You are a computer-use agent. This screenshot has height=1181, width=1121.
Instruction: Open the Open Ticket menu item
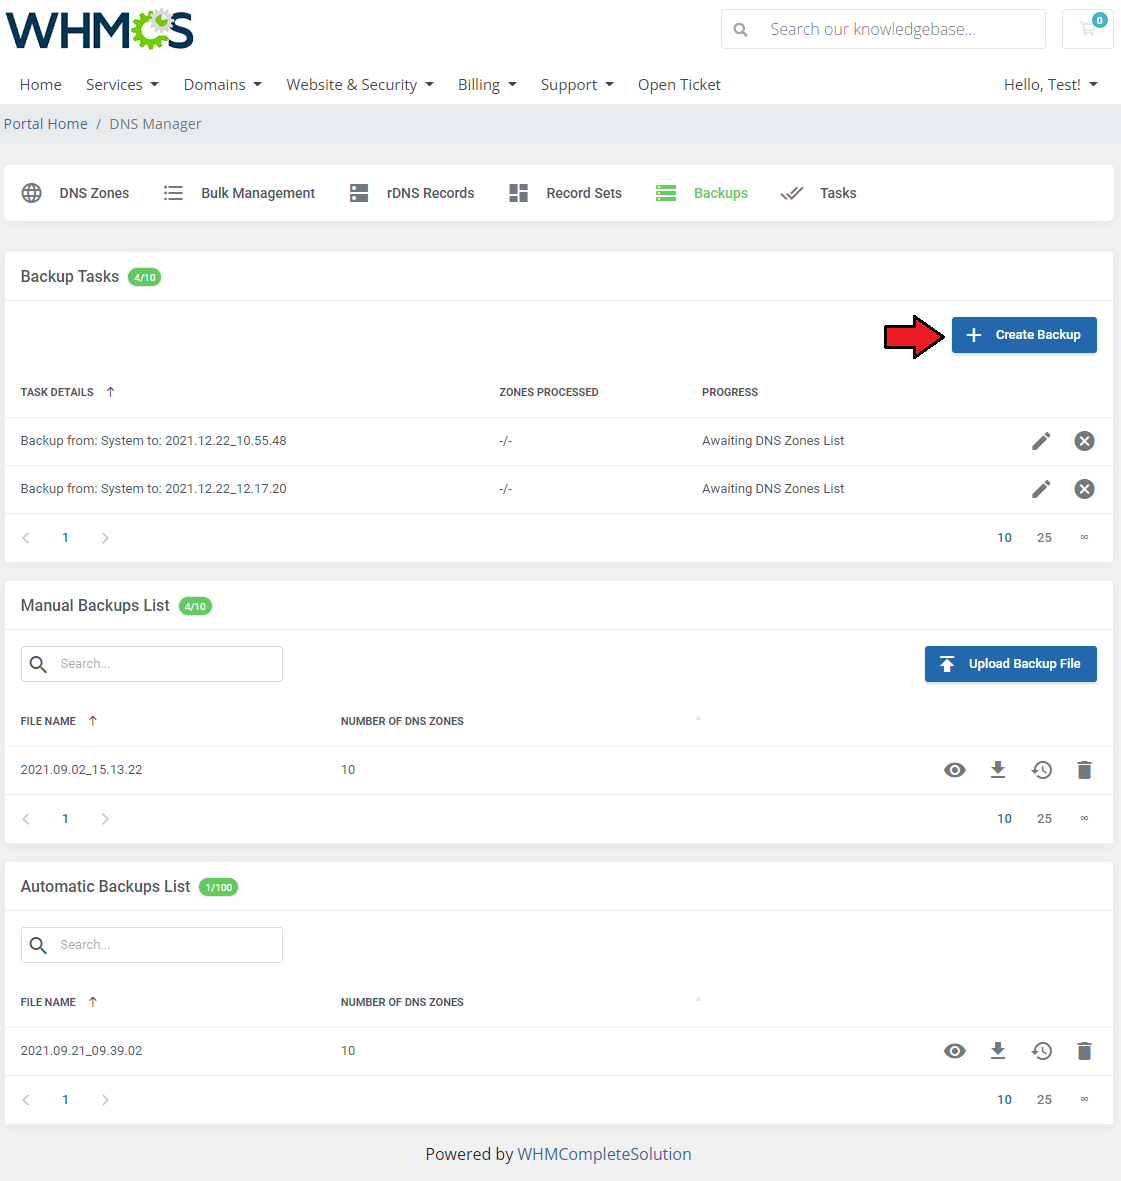tap(679, 84)
